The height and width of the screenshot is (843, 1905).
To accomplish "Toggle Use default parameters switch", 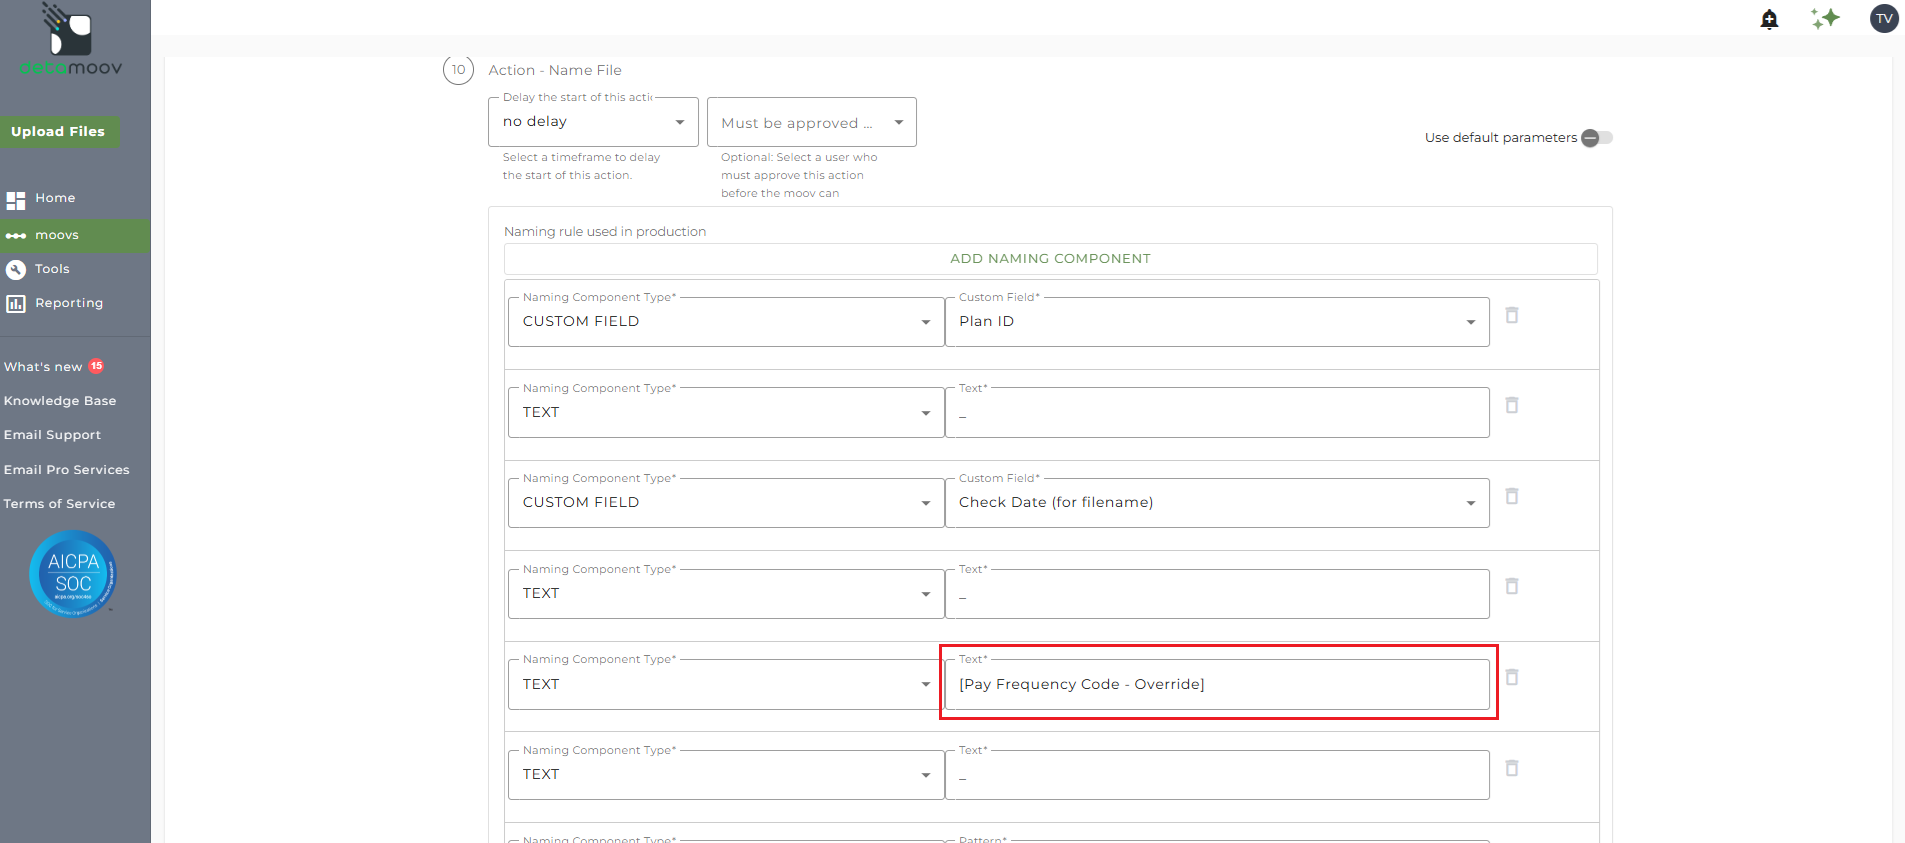I will [x=1596, y=138].
